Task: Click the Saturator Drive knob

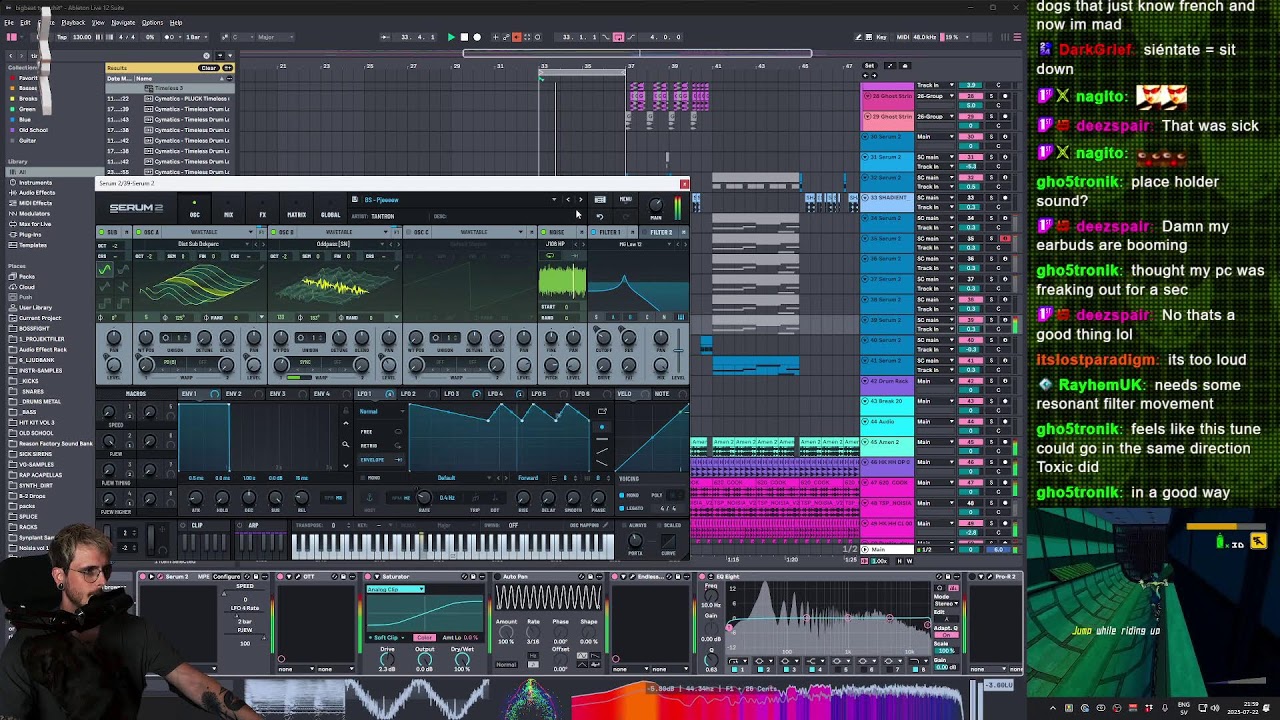Action: coord(387,659)
